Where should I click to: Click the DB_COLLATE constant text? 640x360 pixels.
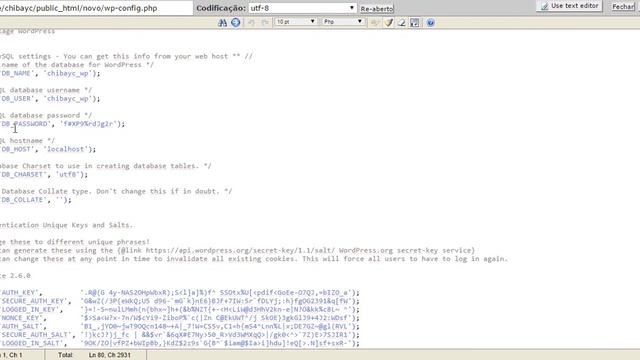point(22,200)
